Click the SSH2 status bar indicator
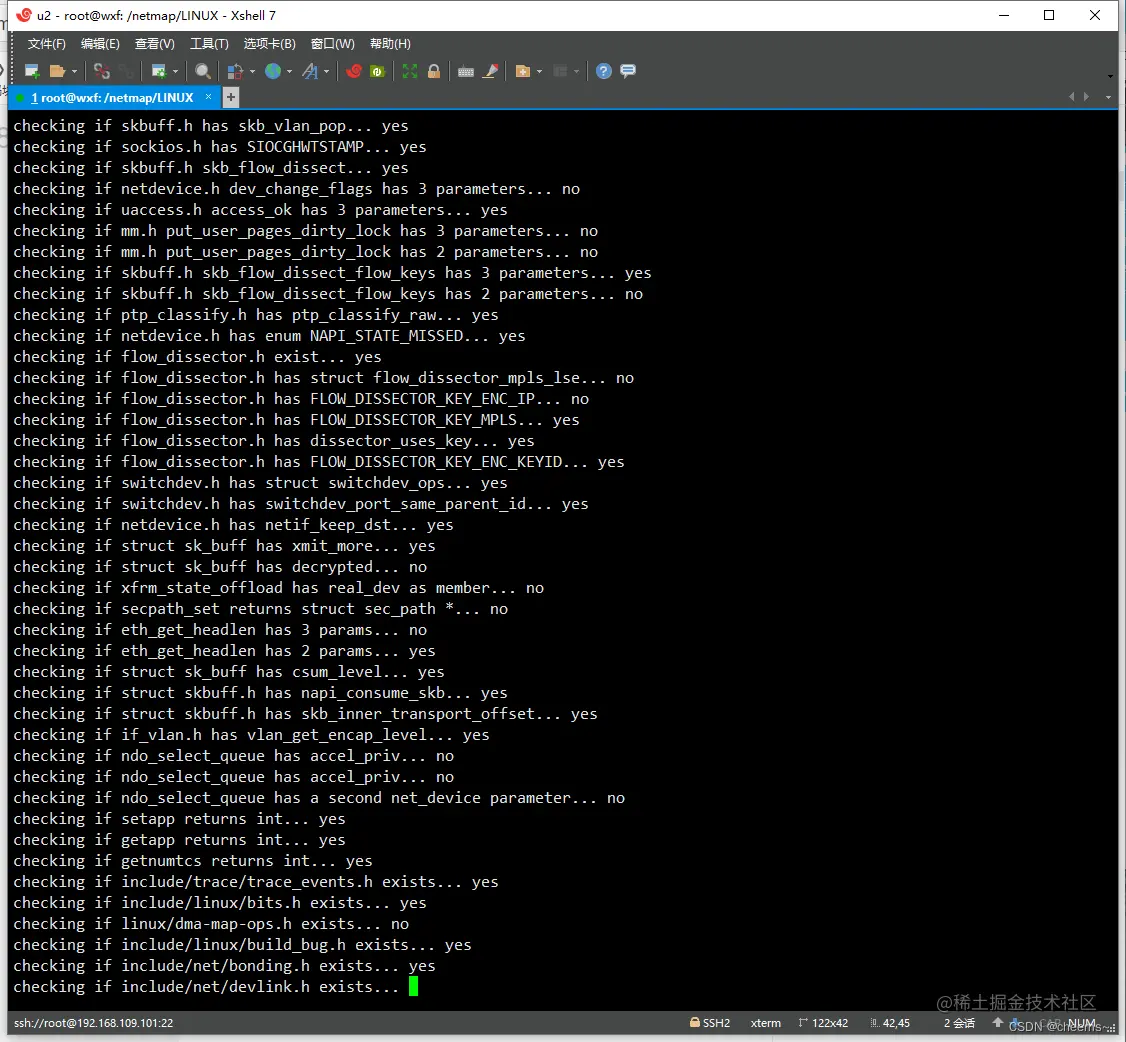1126x1042 pixels. [709, 1023]
